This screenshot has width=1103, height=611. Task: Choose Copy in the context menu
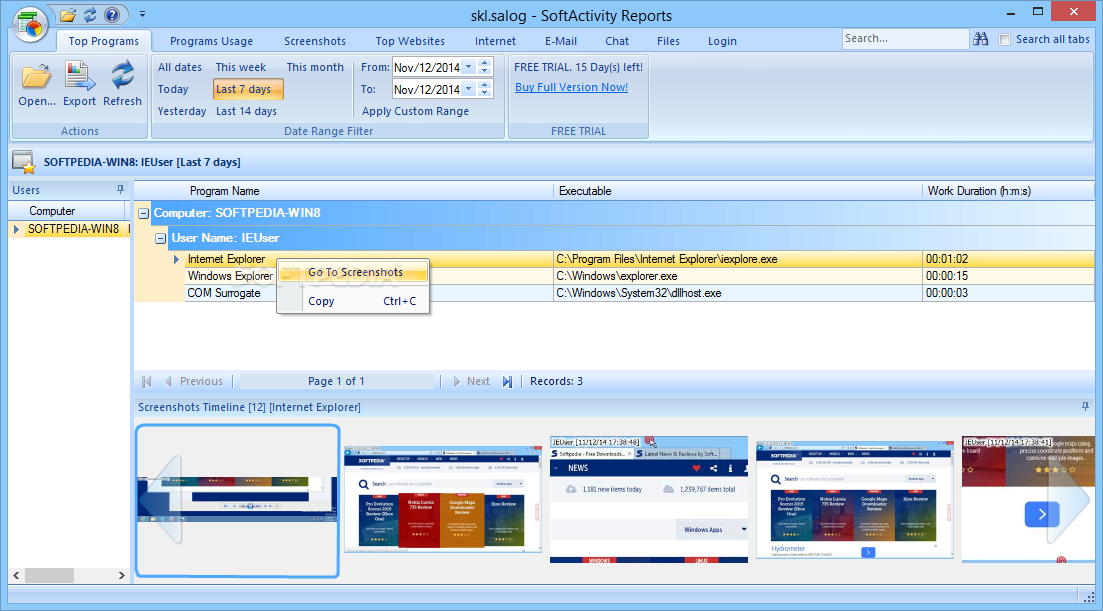(355, 301)
